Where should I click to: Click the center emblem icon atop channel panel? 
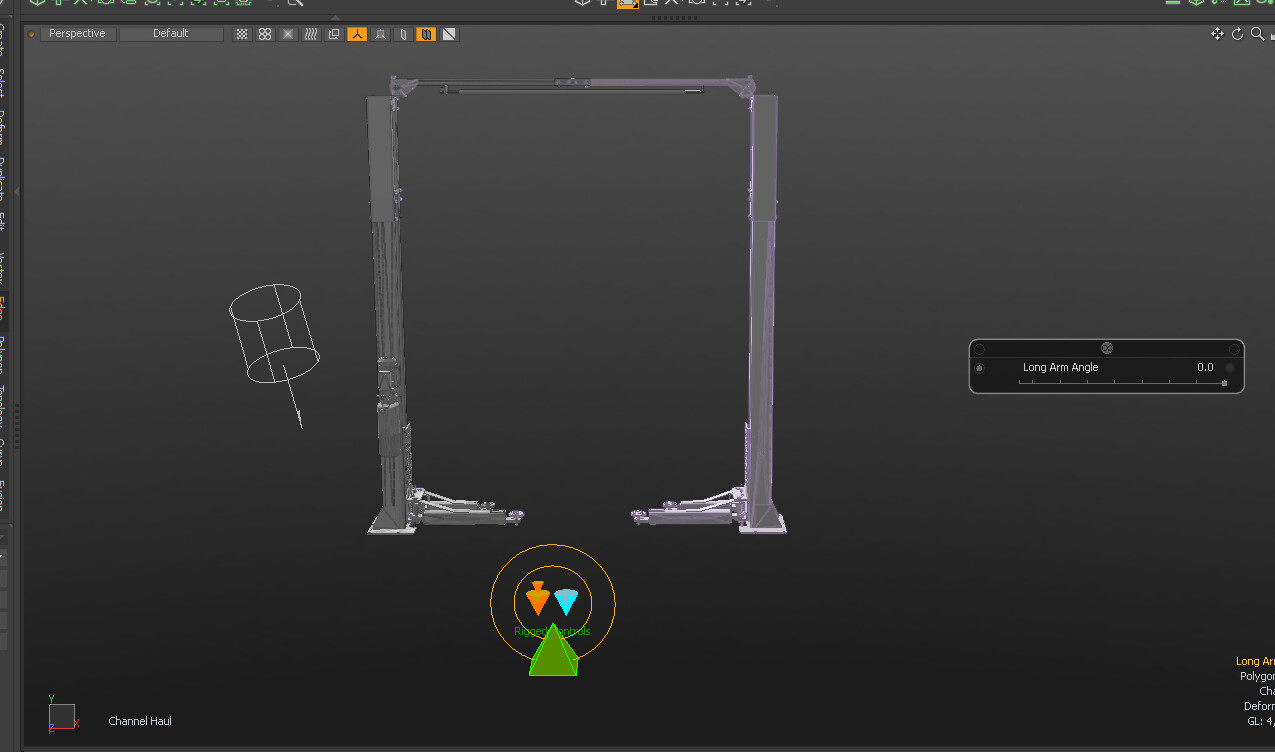[1107, 348]
